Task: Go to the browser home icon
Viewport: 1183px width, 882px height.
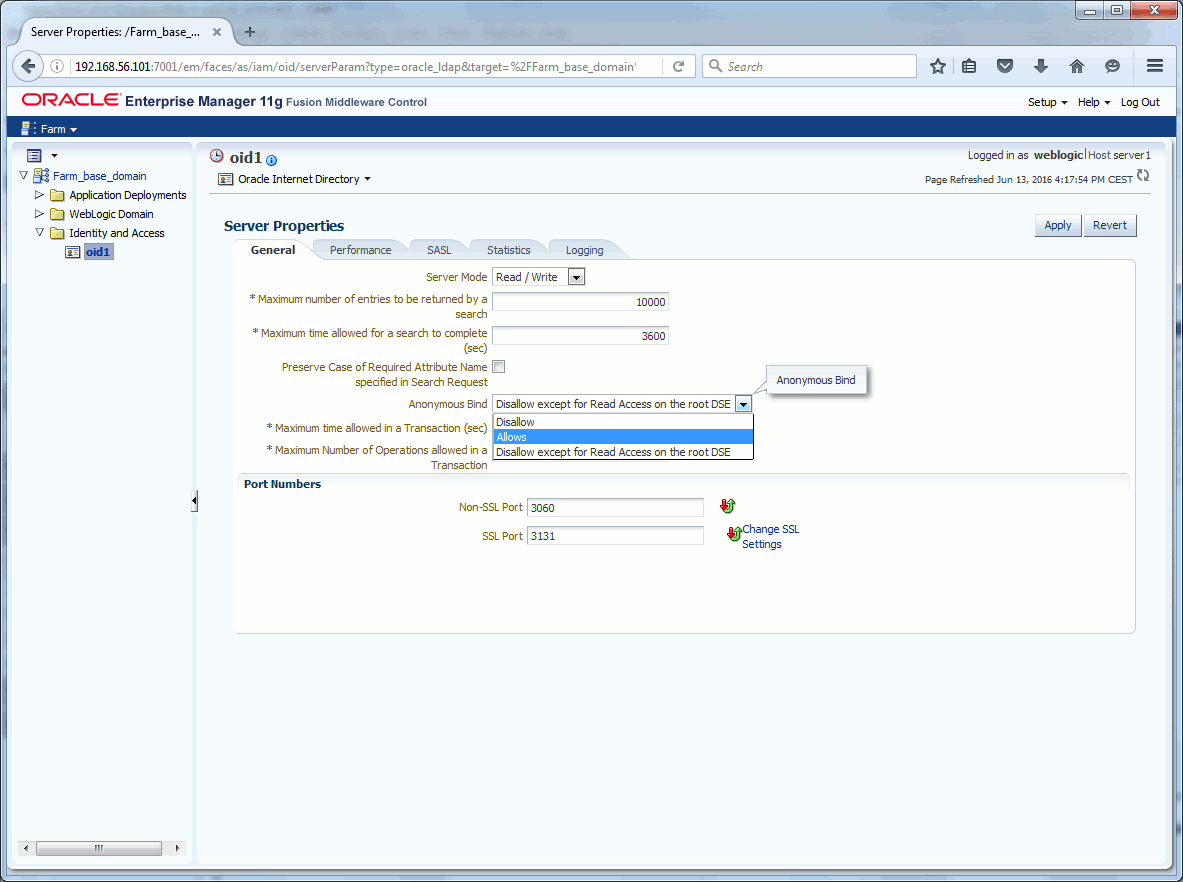Action: click(x=1077, y=66)
